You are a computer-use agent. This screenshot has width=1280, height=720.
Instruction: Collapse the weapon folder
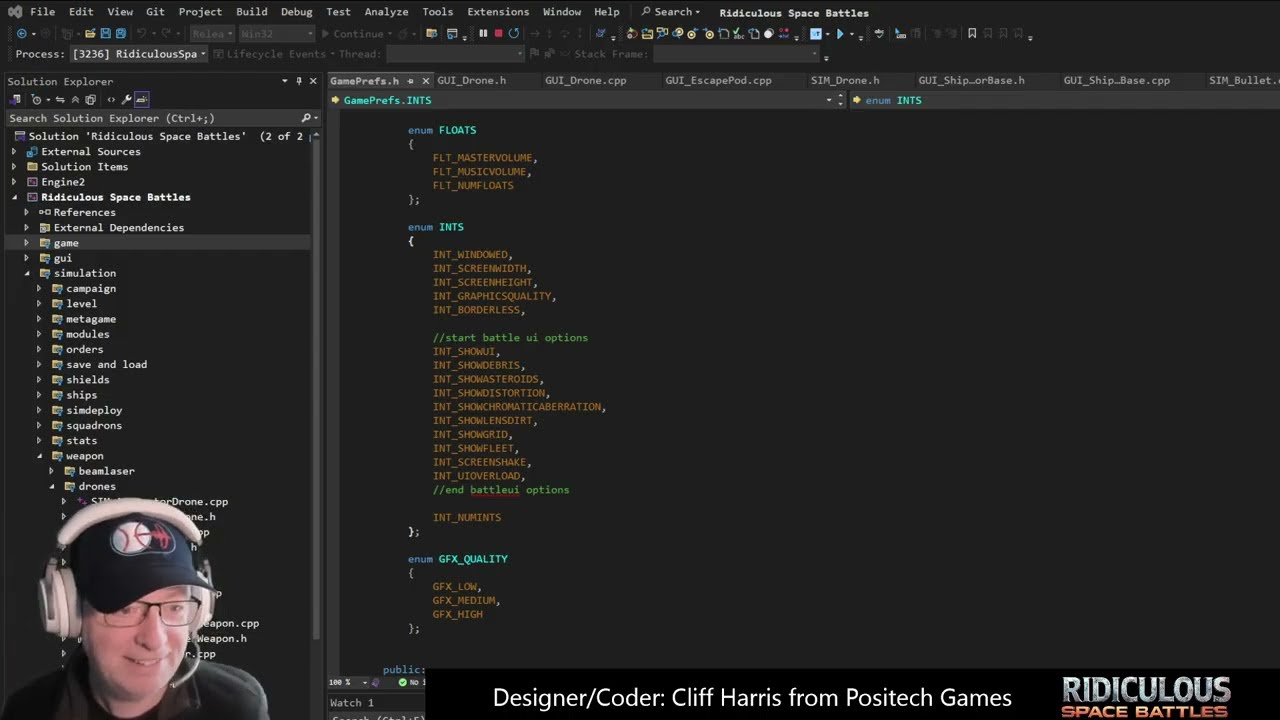tap(39, 456)
